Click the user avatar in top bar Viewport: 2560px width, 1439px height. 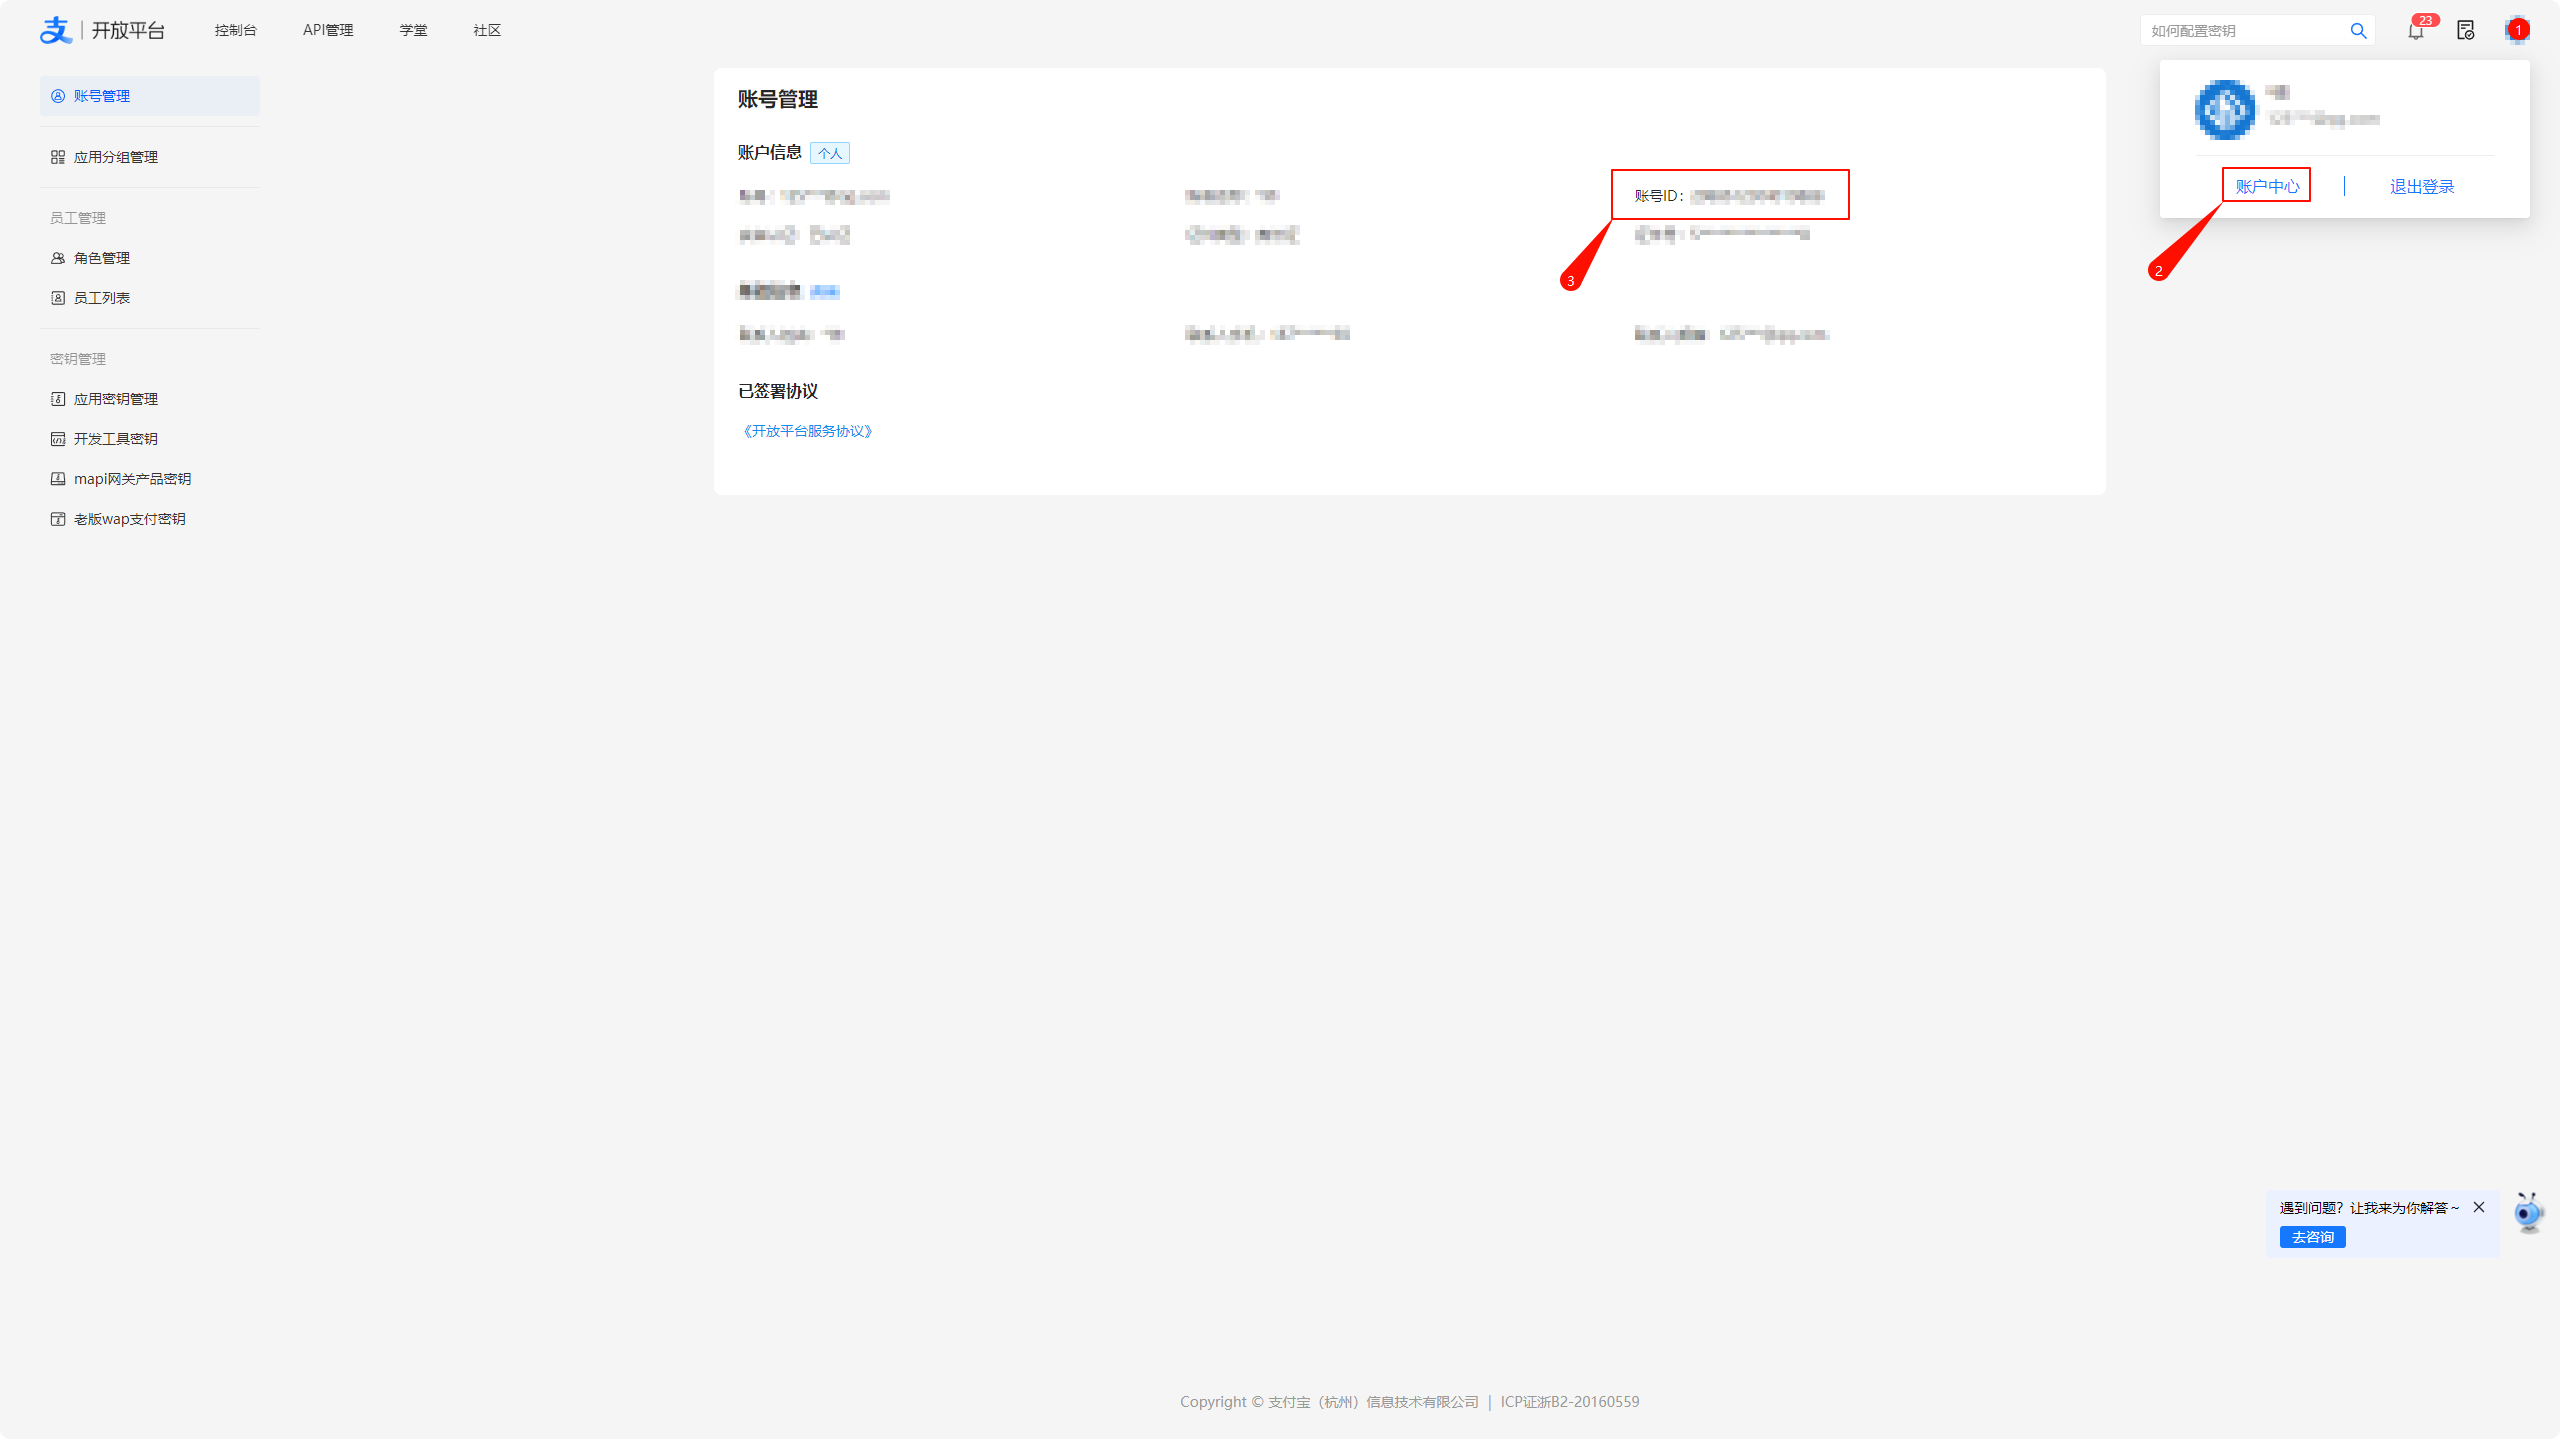pos(2515,31)
